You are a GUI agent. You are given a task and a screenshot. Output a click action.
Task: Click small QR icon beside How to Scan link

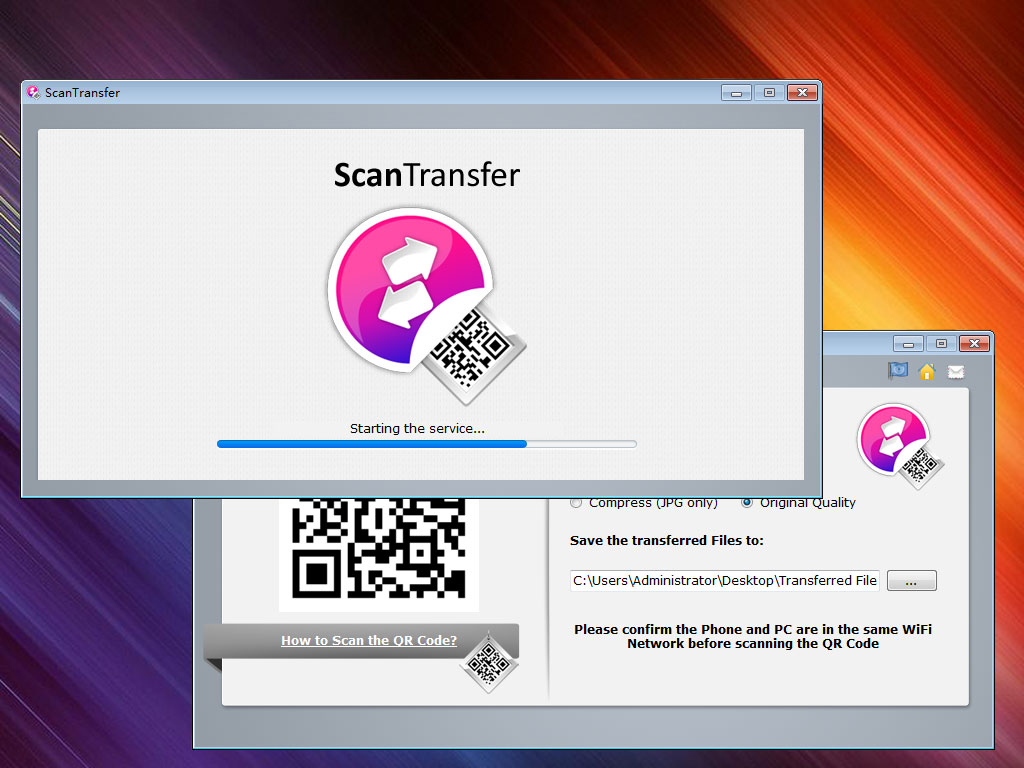(x=488, y=662)
